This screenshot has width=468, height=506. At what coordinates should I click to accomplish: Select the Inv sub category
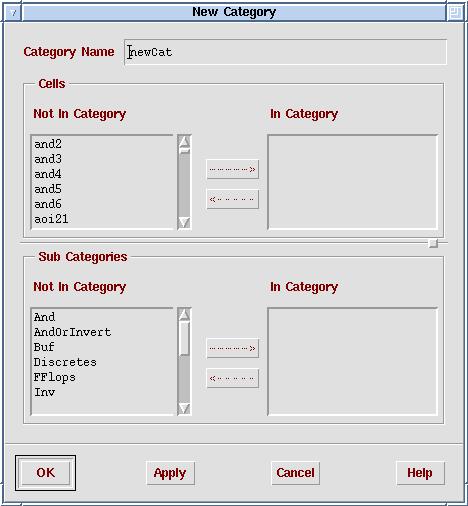pyautogui.click(x=44, y=392)
